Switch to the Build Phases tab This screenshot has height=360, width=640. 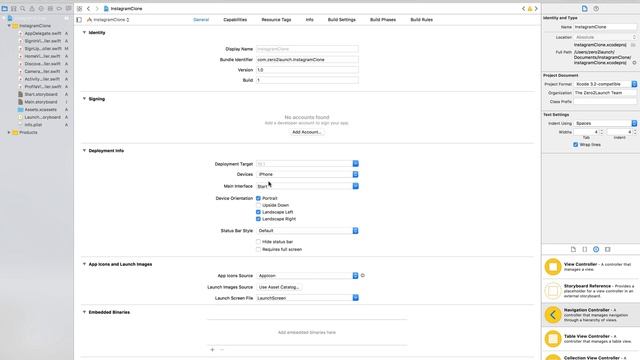pos(383,20)
